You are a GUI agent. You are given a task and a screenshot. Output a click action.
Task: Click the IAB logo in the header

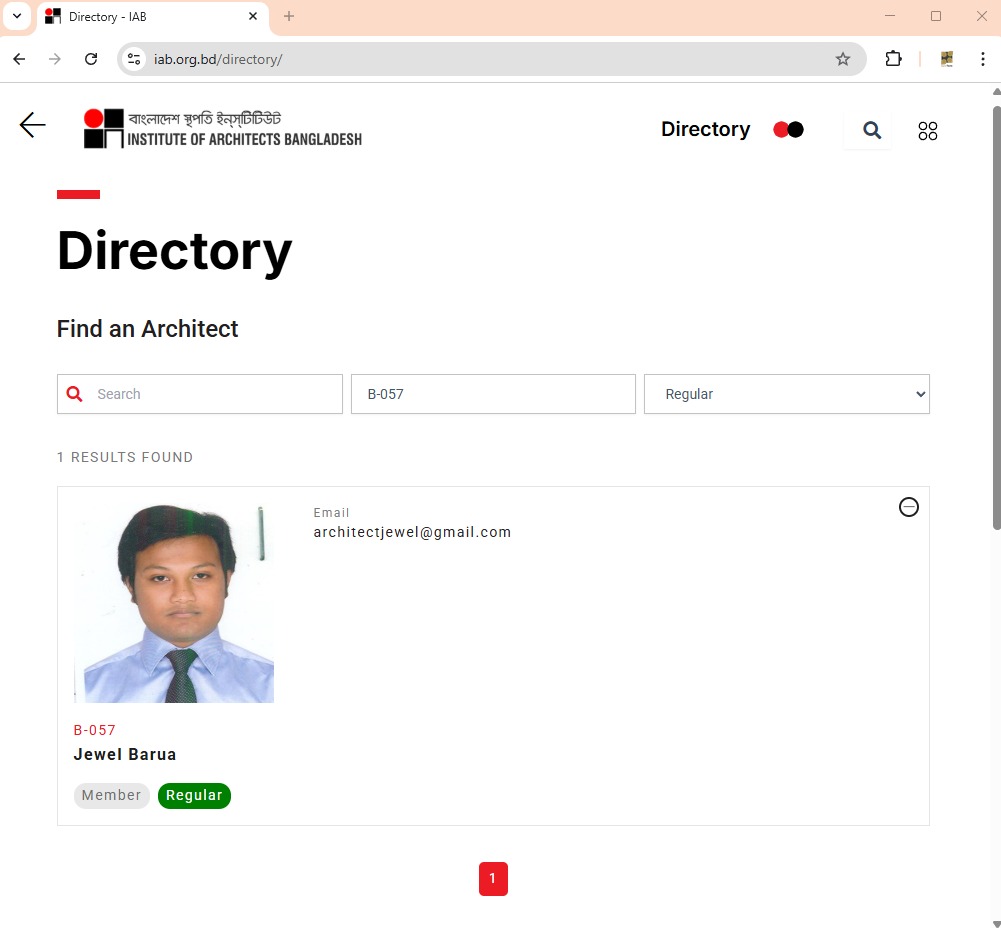tap(221, 128)
